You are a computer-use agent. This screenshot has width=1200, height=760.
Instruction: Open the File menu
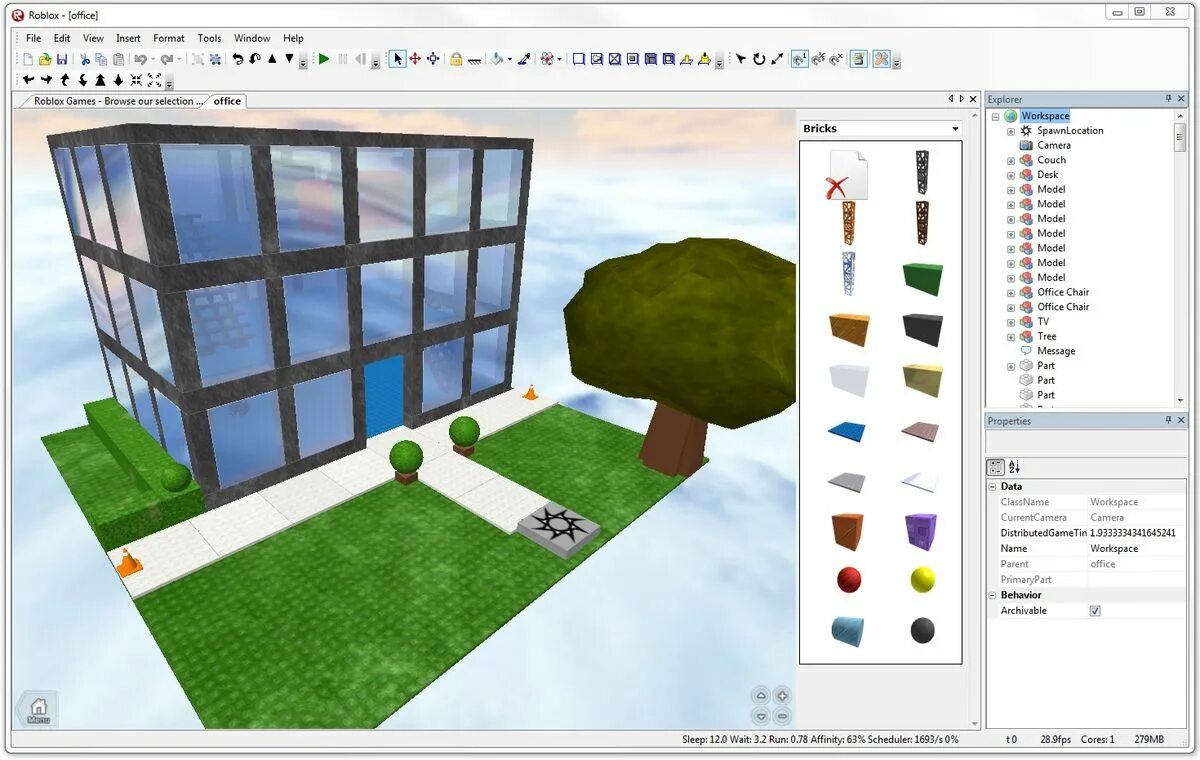tap(33, 38)
